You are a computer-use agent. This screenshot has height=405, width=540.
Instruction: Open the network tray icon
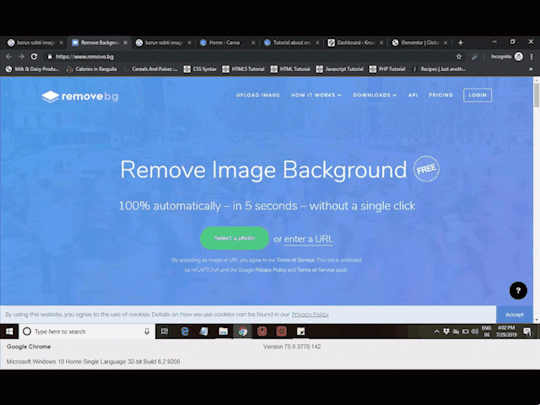point(456,331)
